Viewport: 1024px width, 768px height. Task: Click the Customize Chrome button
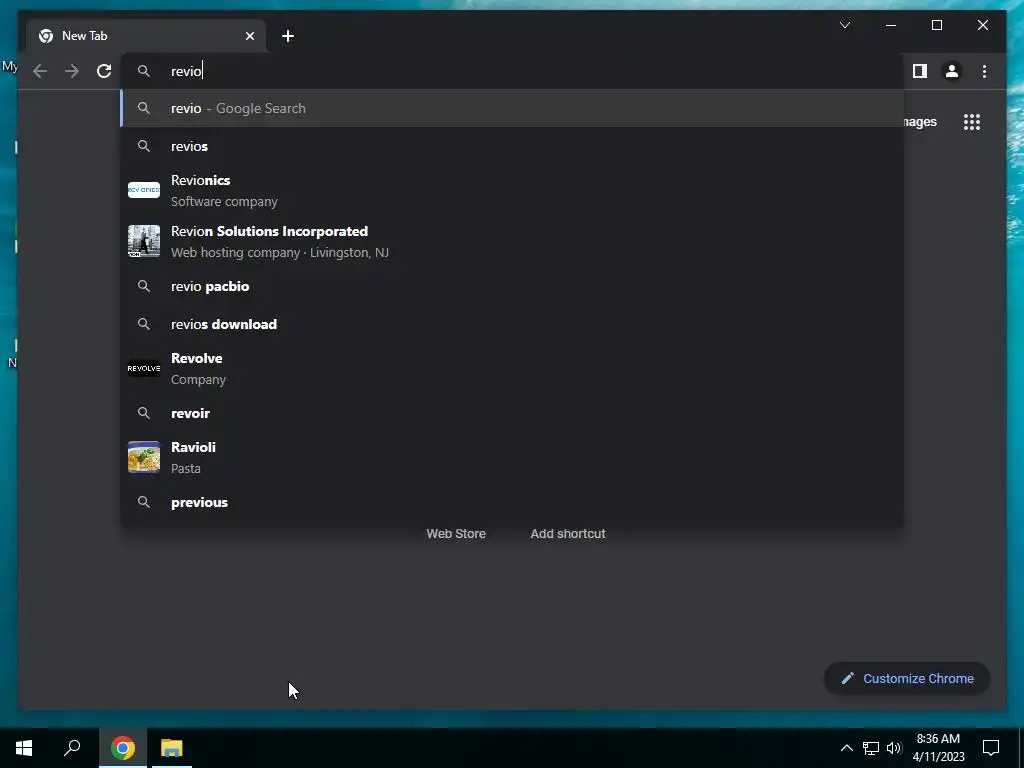pyautogui.click(x=907, y=679)
